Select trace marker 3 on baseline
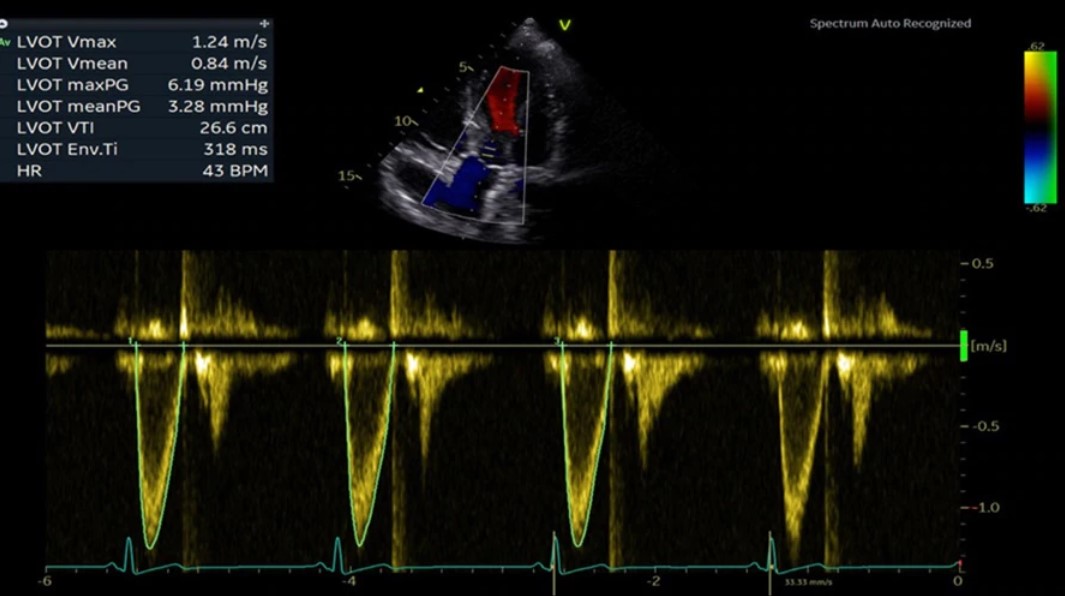 [x=557, y=342]
